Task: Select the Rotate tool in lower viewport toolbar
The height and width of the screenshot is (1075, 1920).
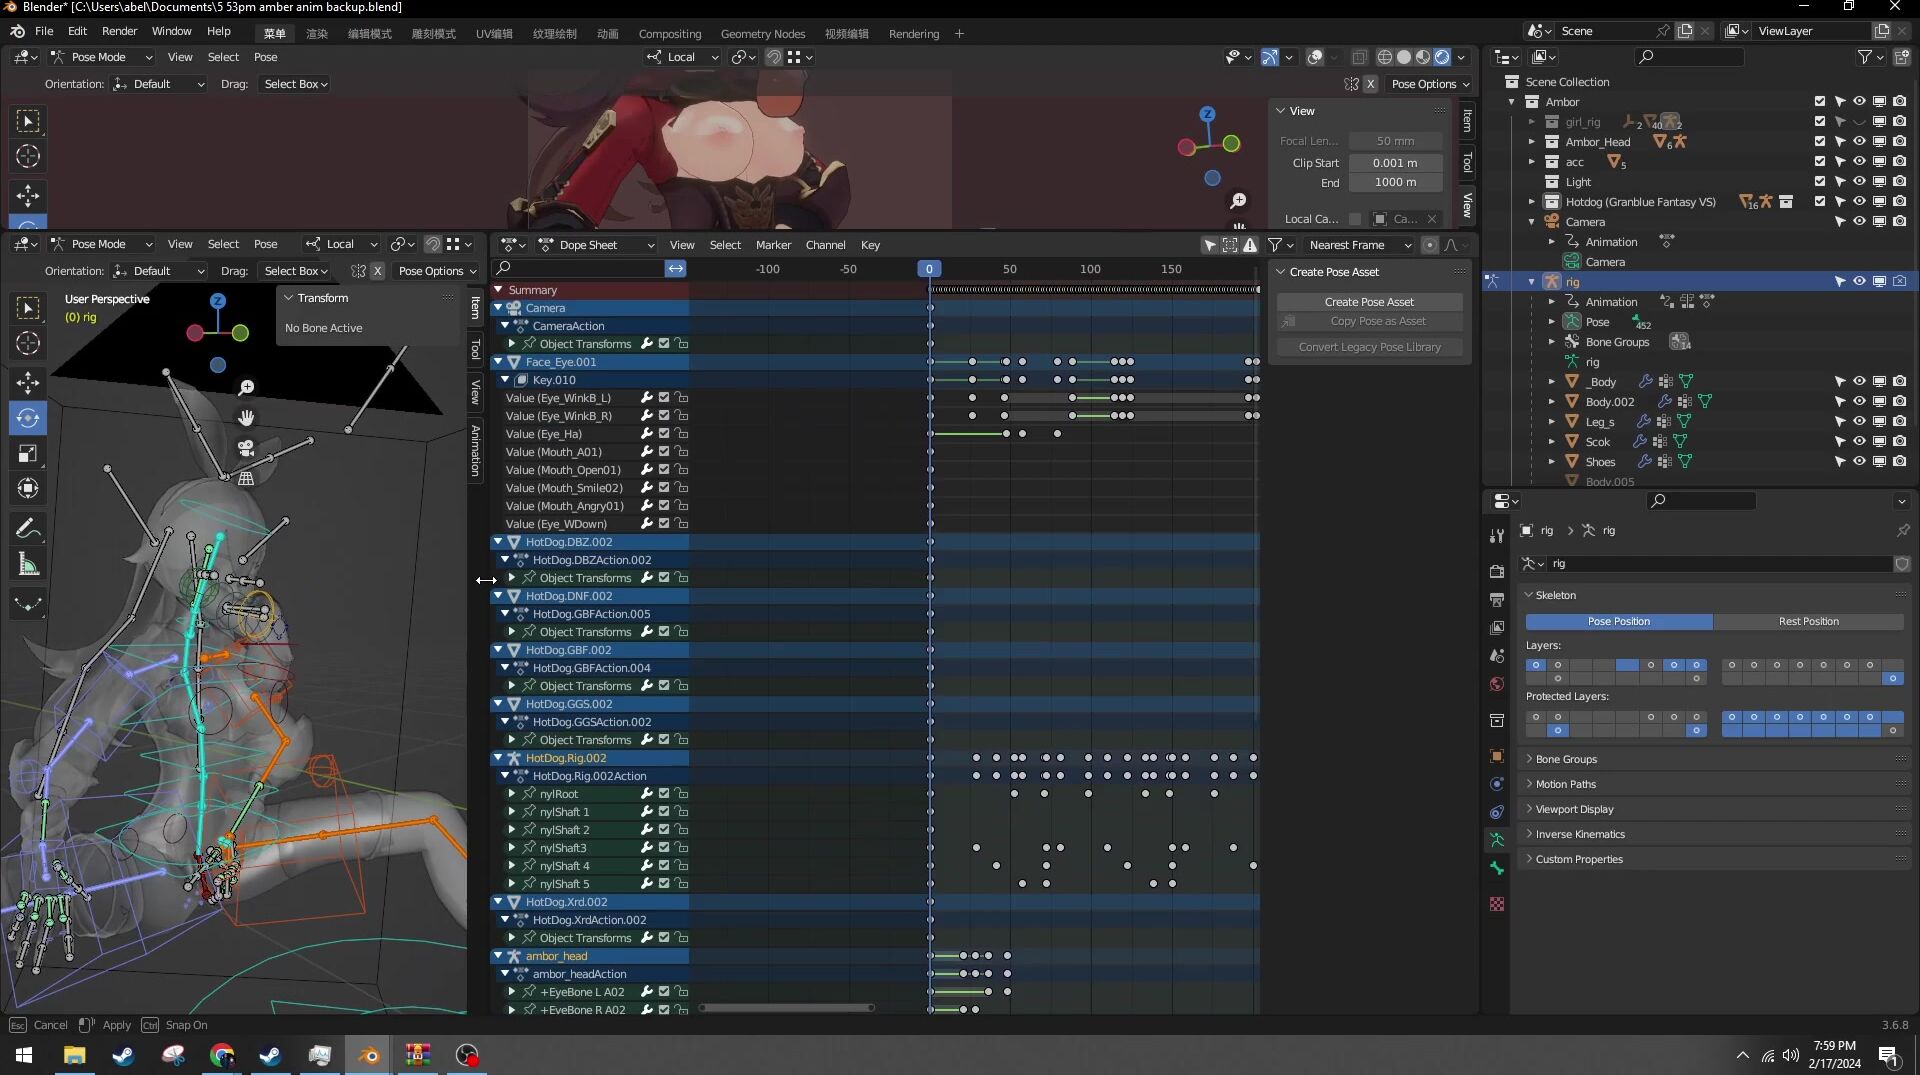Action: tap(28, 418)
